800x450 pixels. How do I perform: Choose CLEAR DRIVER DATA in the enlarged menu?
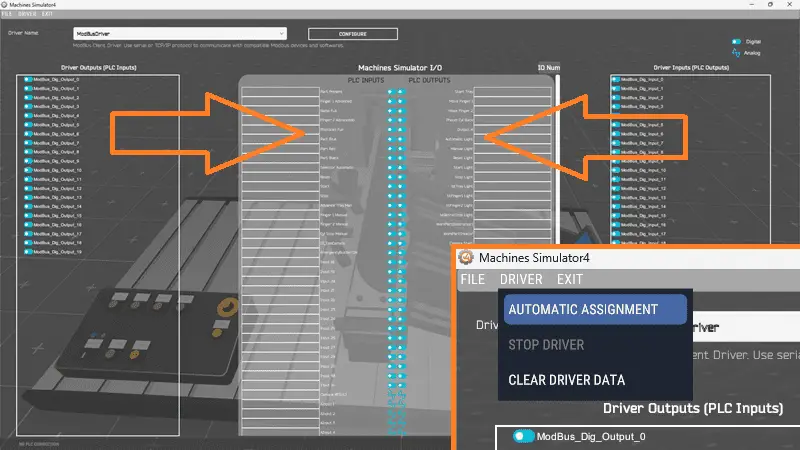click(x=566, y=380)
